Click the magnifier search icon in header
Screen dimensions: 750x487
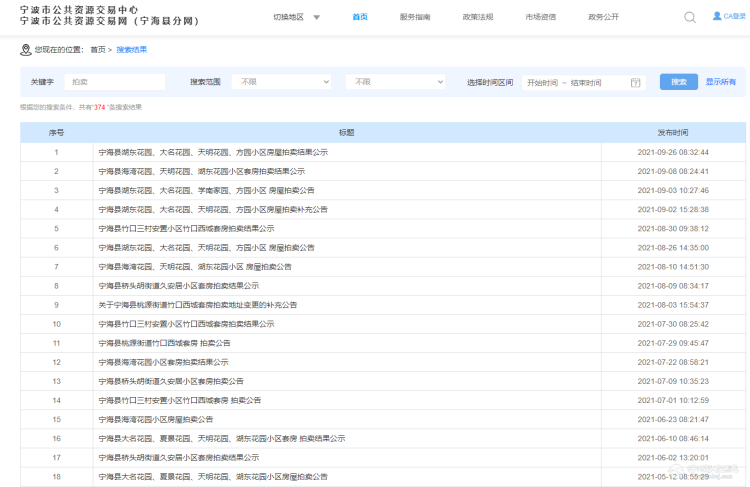point(690,17)
